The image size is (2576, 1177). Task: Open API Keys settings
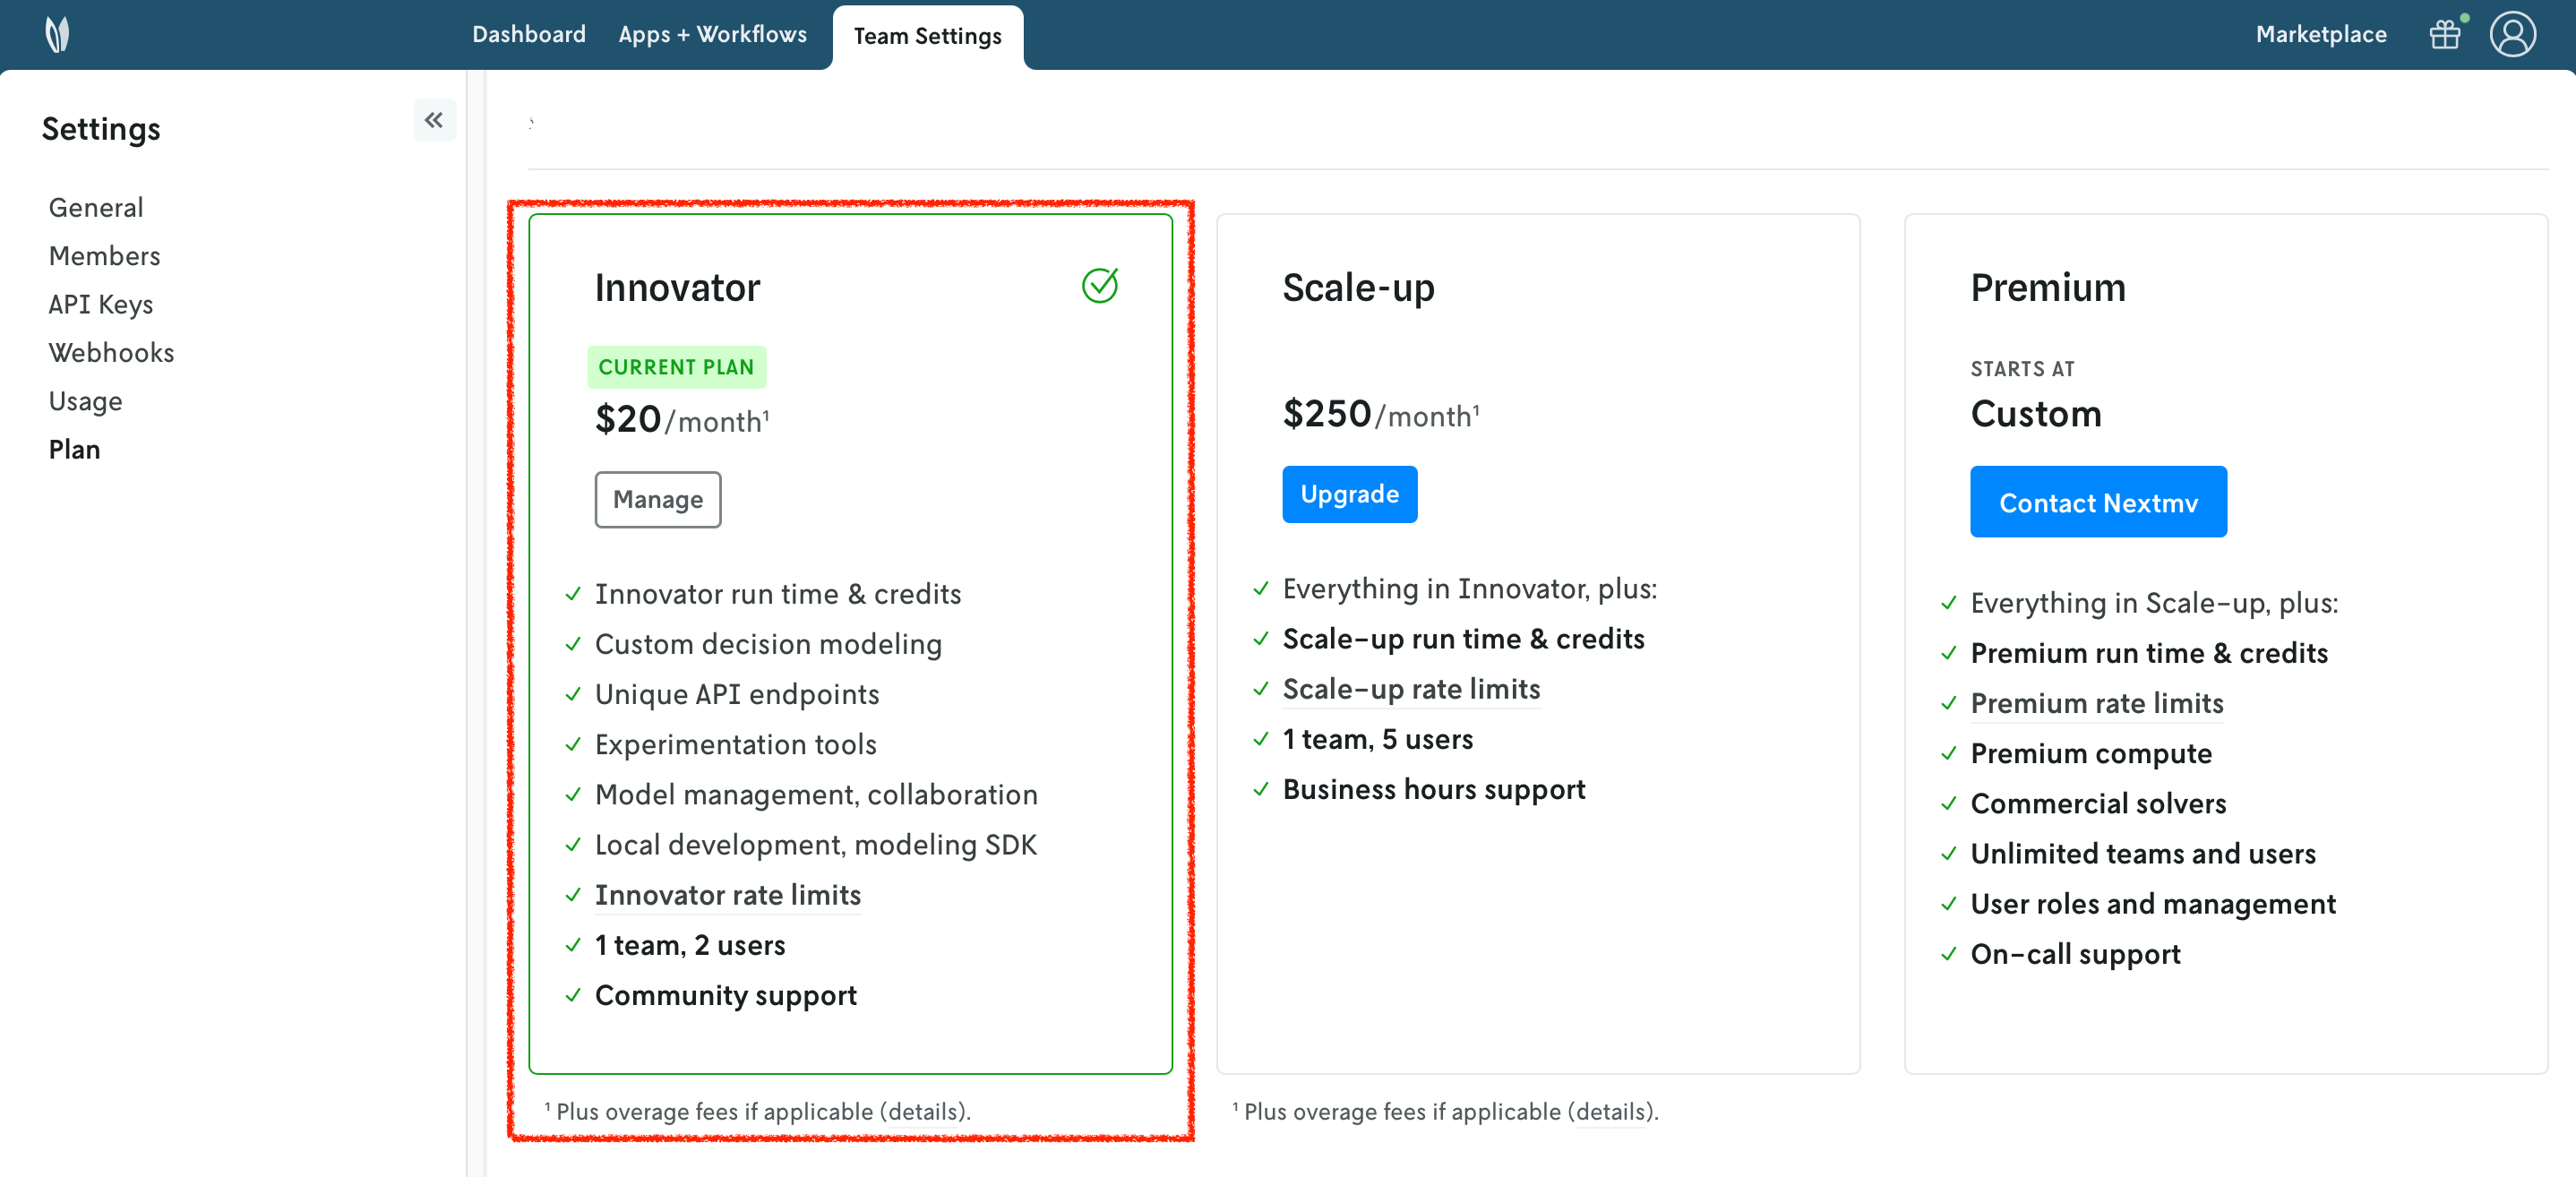point(101,305)
